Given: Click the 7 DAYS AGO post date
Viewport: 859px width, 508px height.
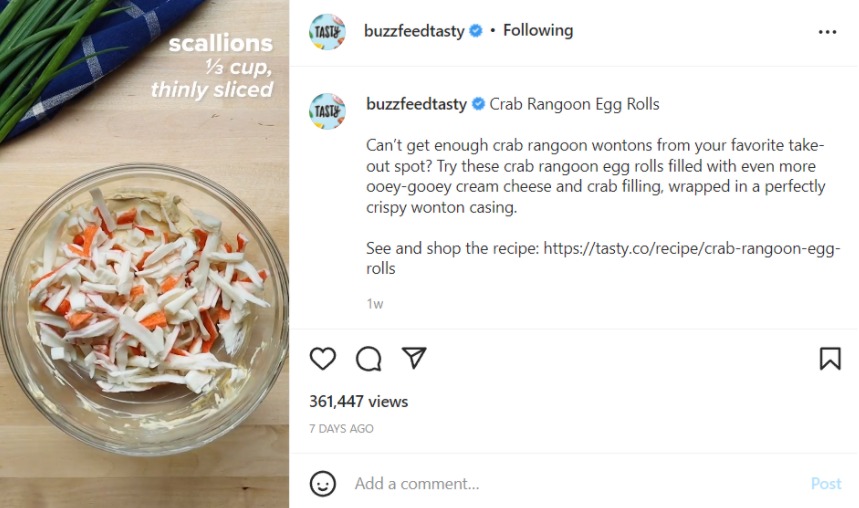Looking at the screenshot, I should (x=341, y=429).
